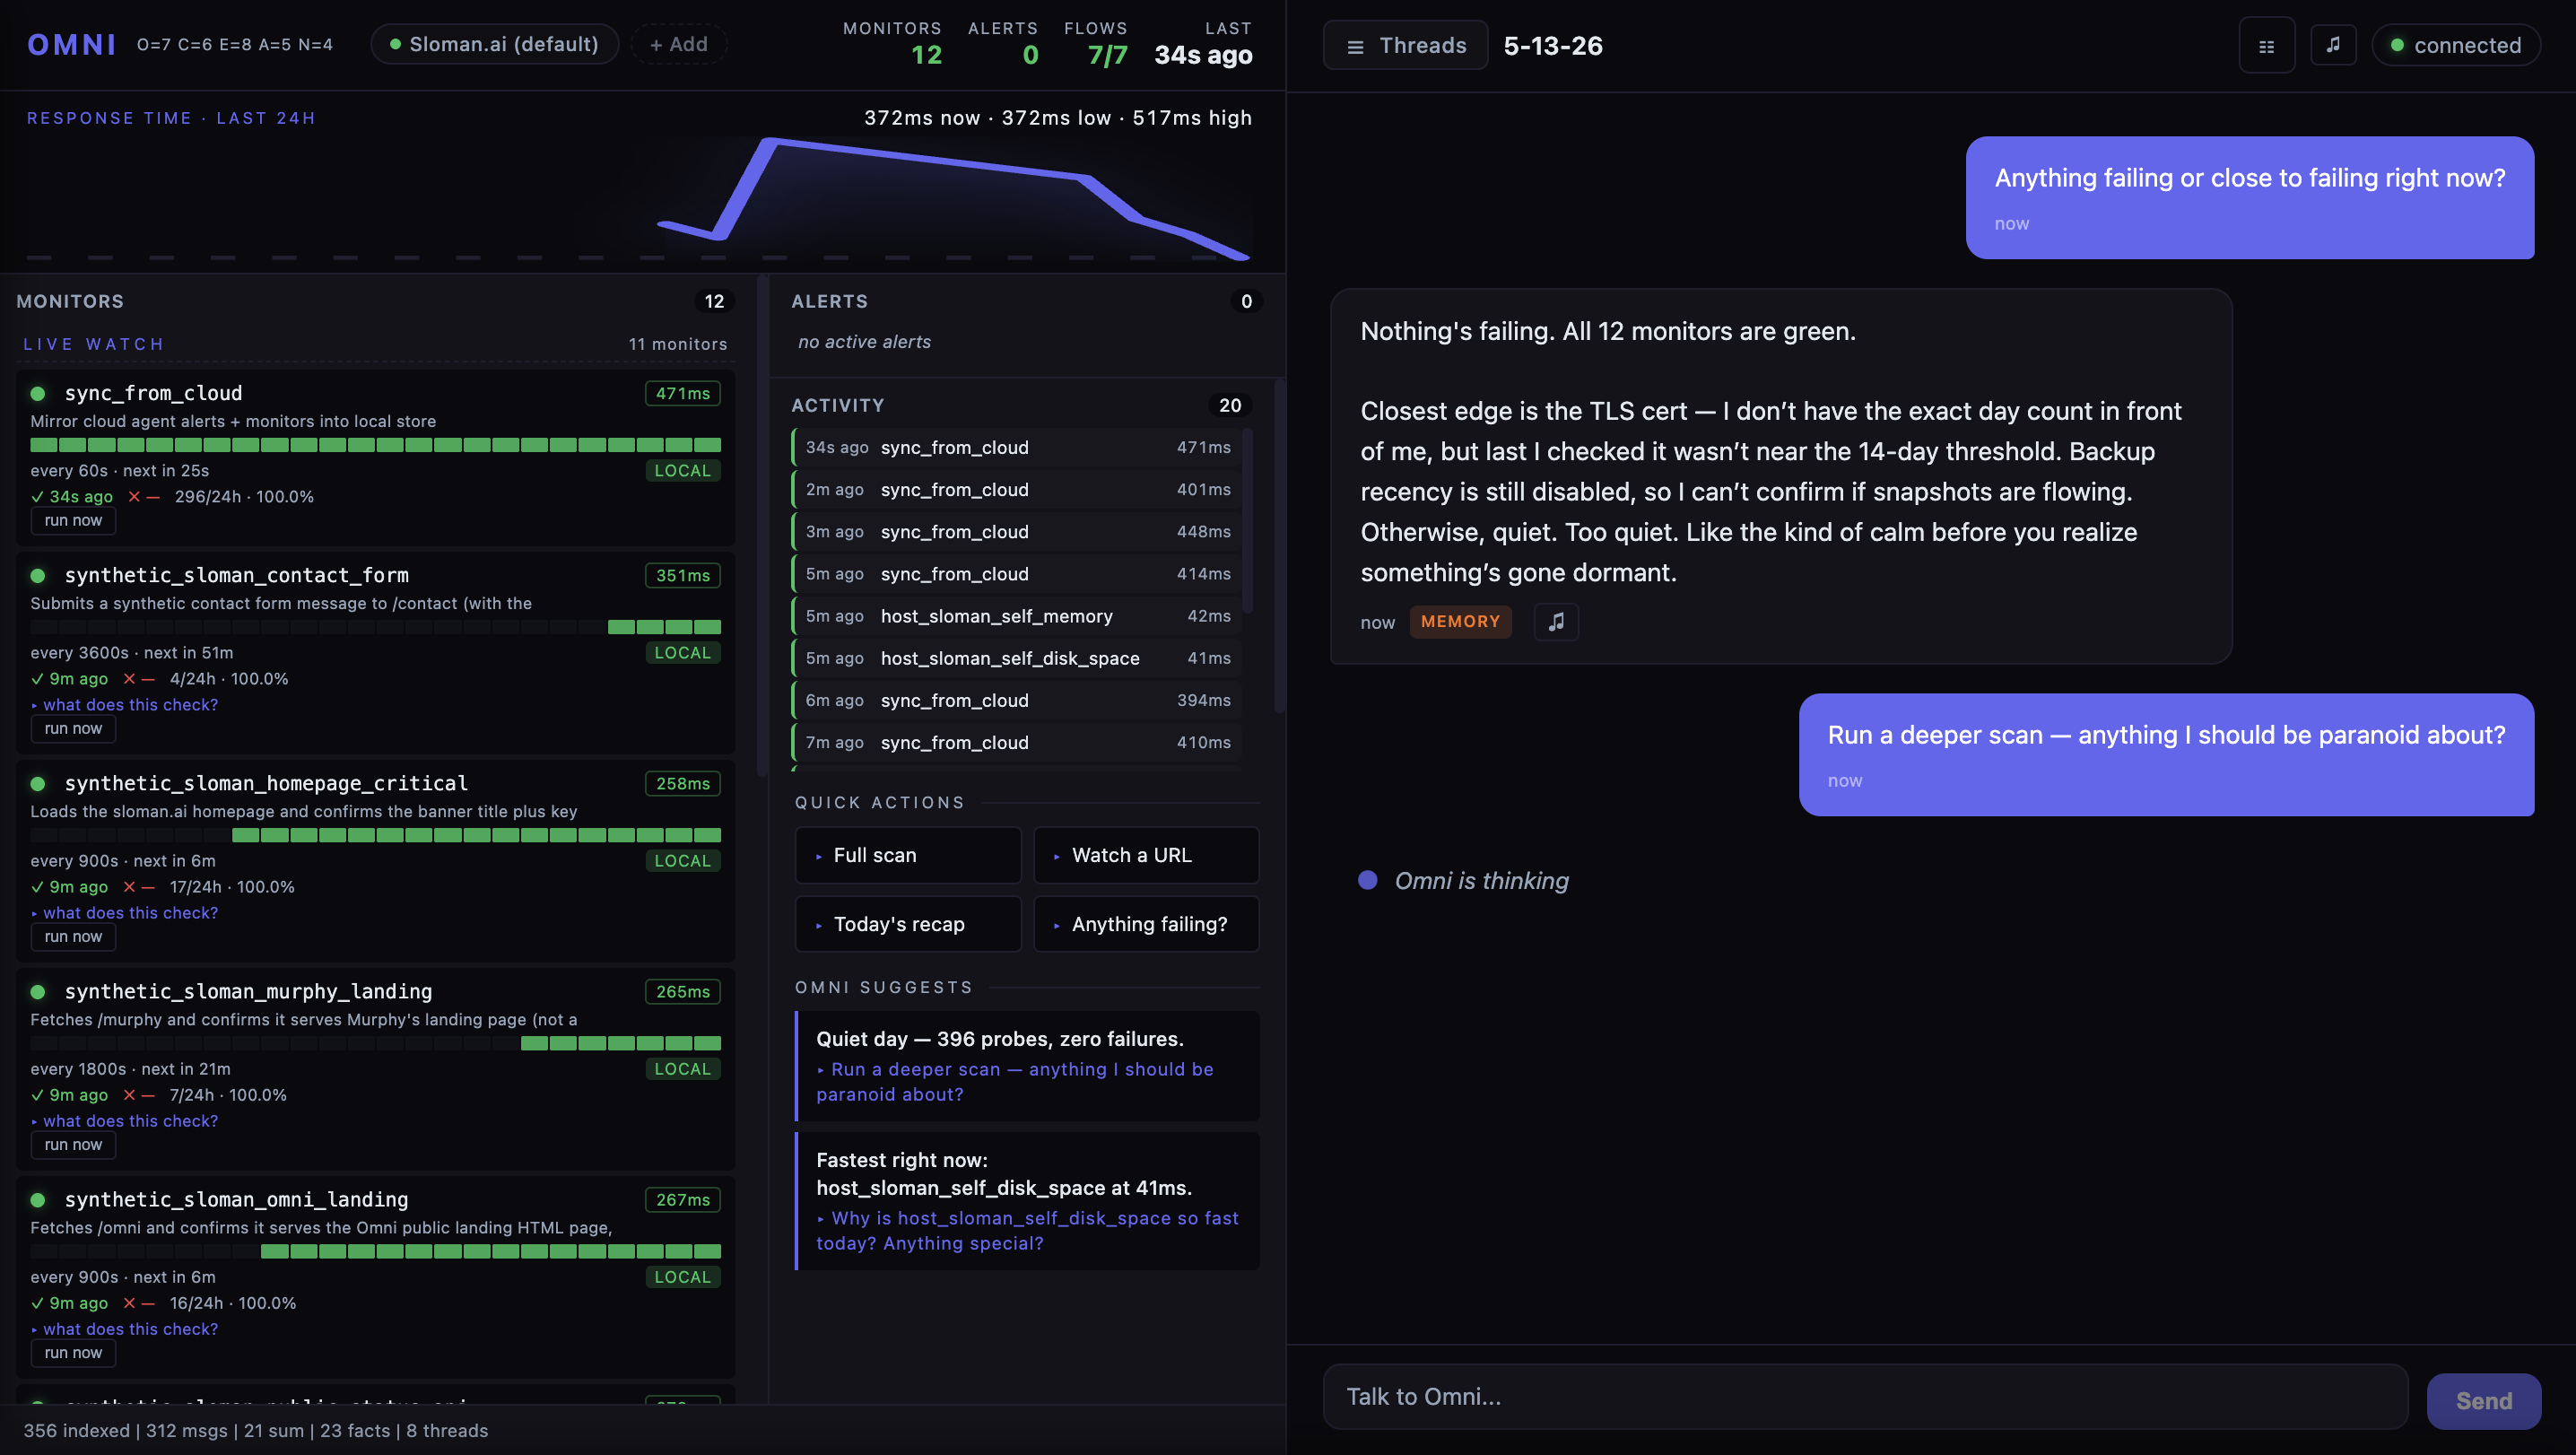2576x1455 pixels.
Task: Run synthetic_sloman_omni_landing now
Action: [x=73, y=1352]
